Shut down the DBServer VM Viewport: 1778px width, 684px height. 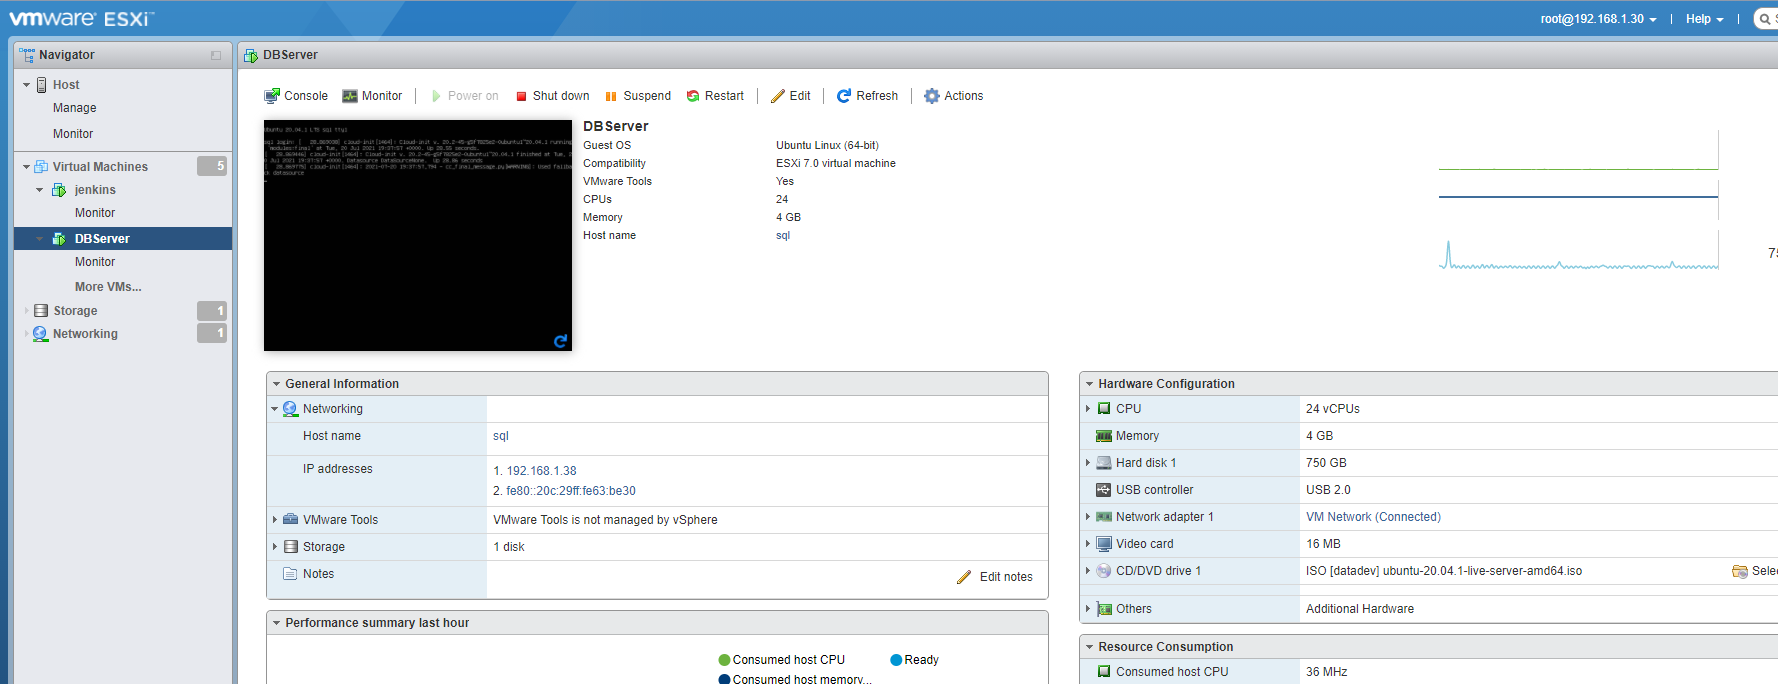(x=552, y=96)
